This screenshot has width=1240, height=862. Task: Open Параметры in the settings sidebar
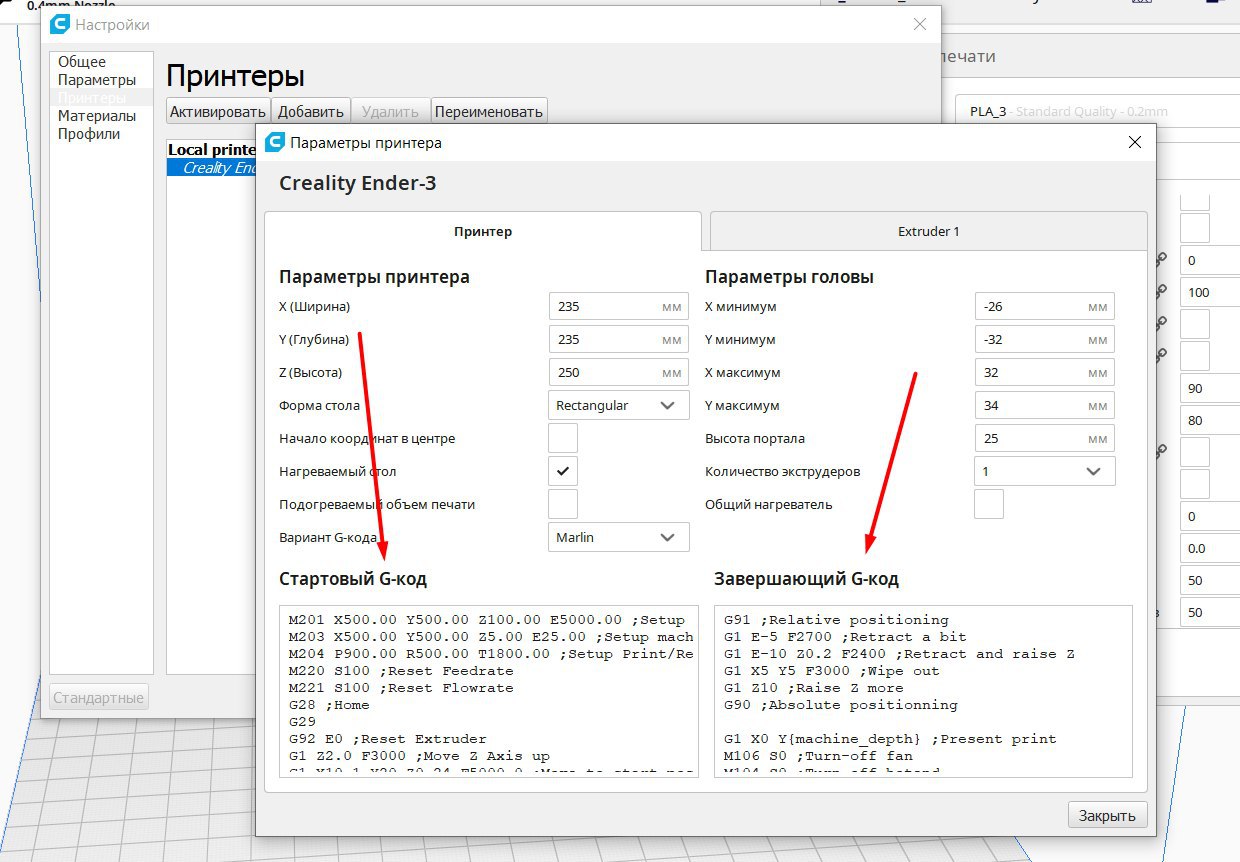pyautogui.click(x=97, y=80)
